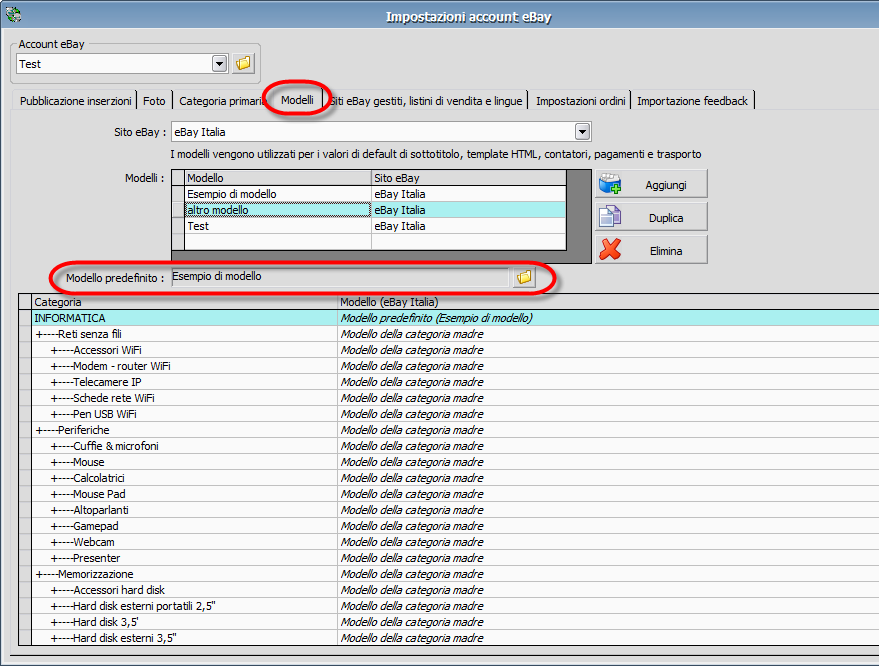Select the Memorizzazione category
The image size is (879, 666).
pyautogui.click(x=184, y=574)
